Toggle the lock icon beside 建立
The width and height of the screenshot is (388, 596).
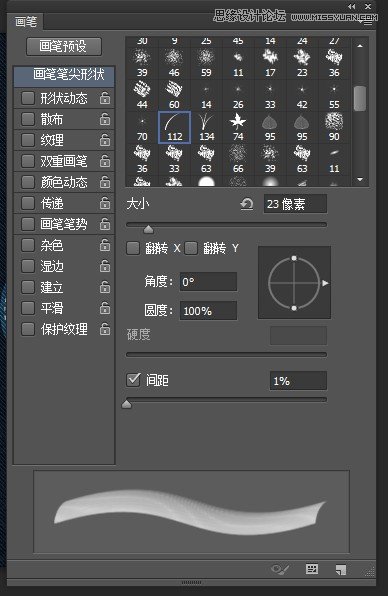105,287
